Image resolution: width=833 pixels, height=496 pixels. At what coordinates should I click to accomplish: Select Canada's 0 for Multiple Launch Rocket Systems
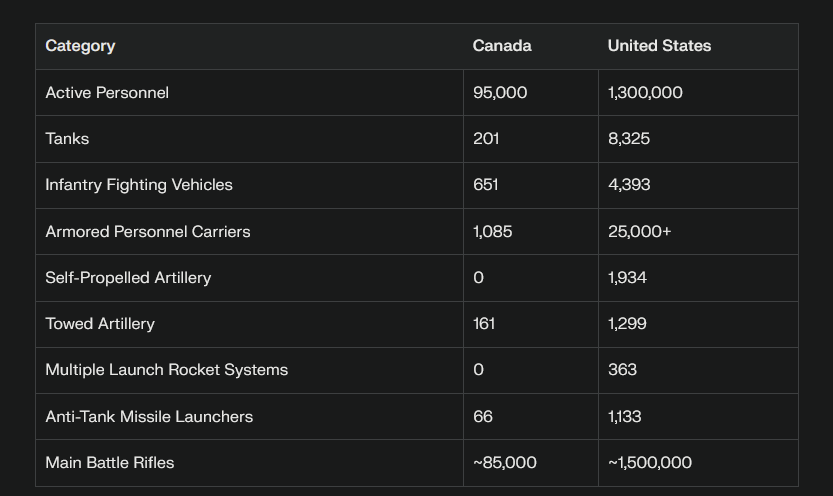tap(478, 370)
